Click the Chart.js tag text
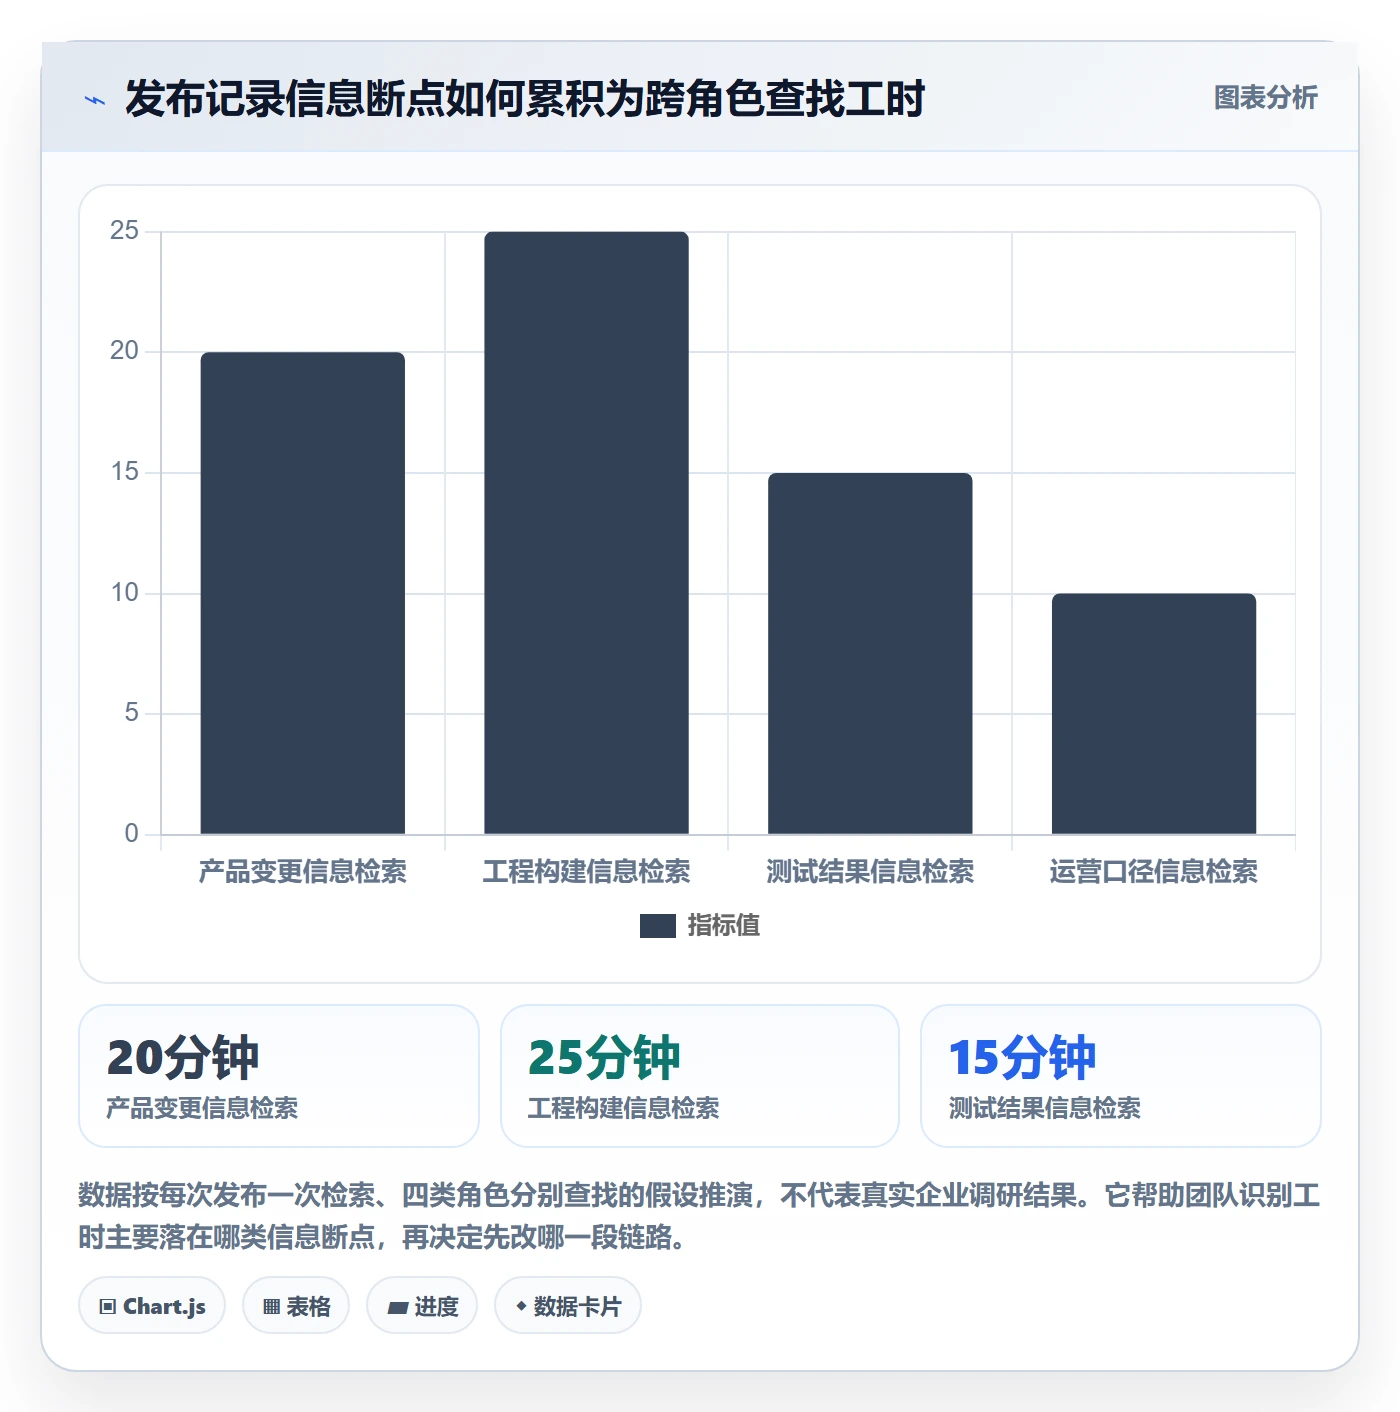This screenshot has height=1412, width=1400. click(x=164, y=1307)
